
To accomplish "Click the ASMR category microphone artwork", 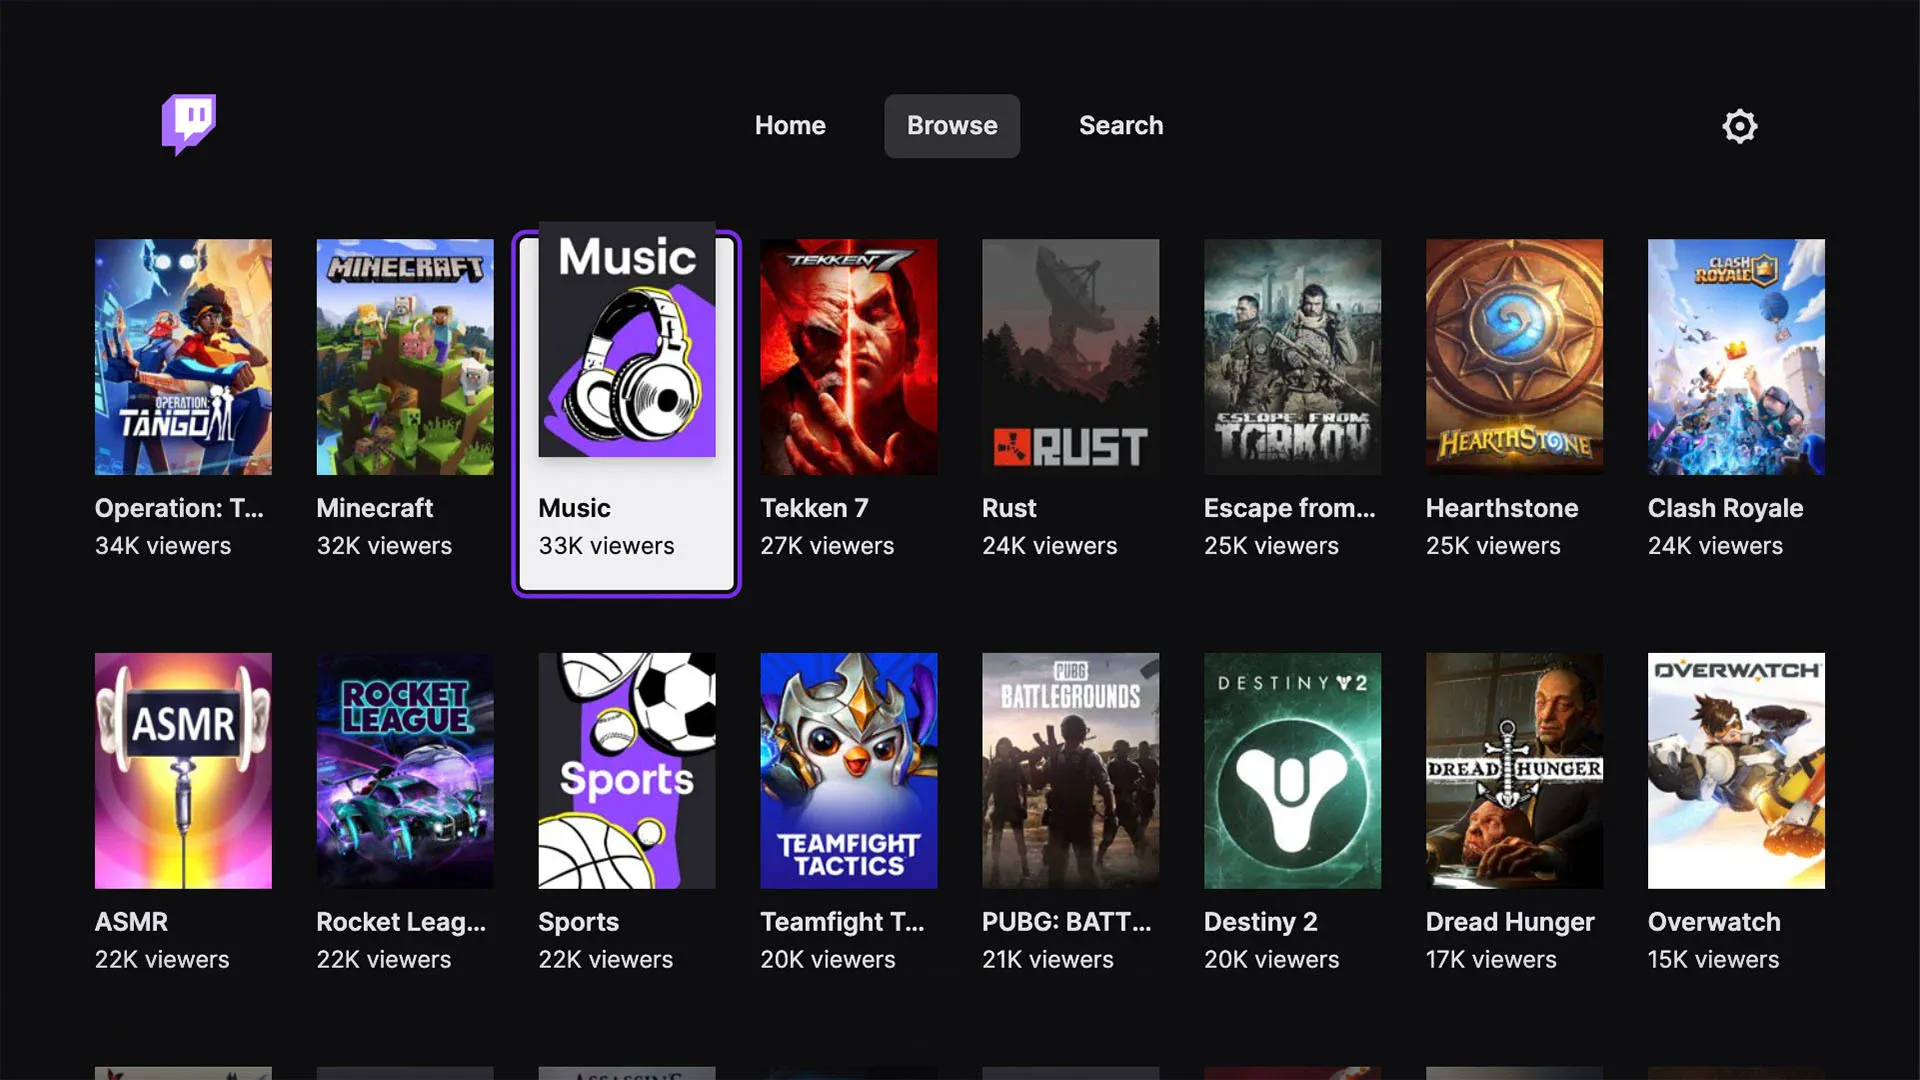I will [183, 770].
